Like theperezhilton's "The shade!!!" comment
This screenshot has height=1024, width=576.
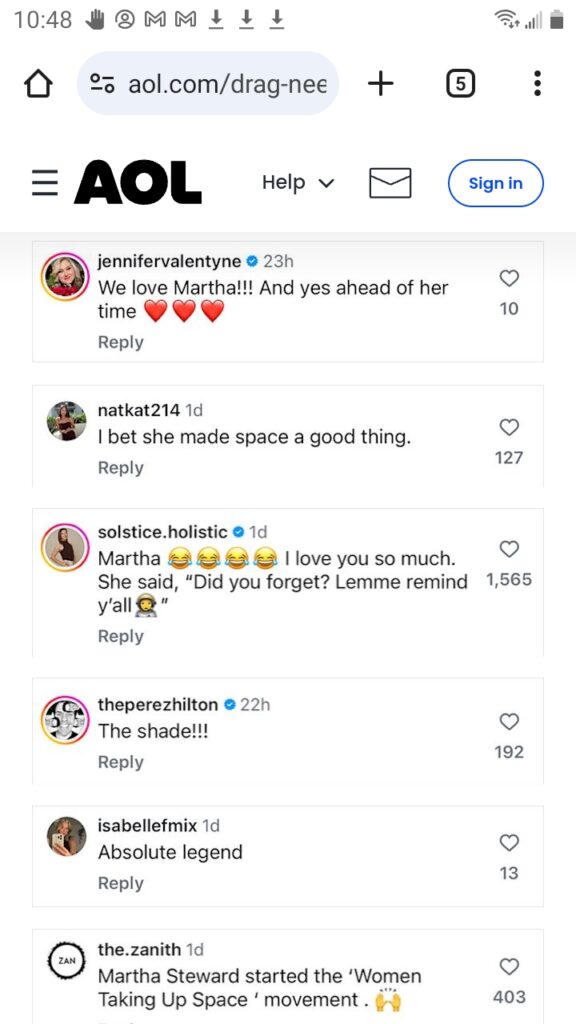click(509, 721)
